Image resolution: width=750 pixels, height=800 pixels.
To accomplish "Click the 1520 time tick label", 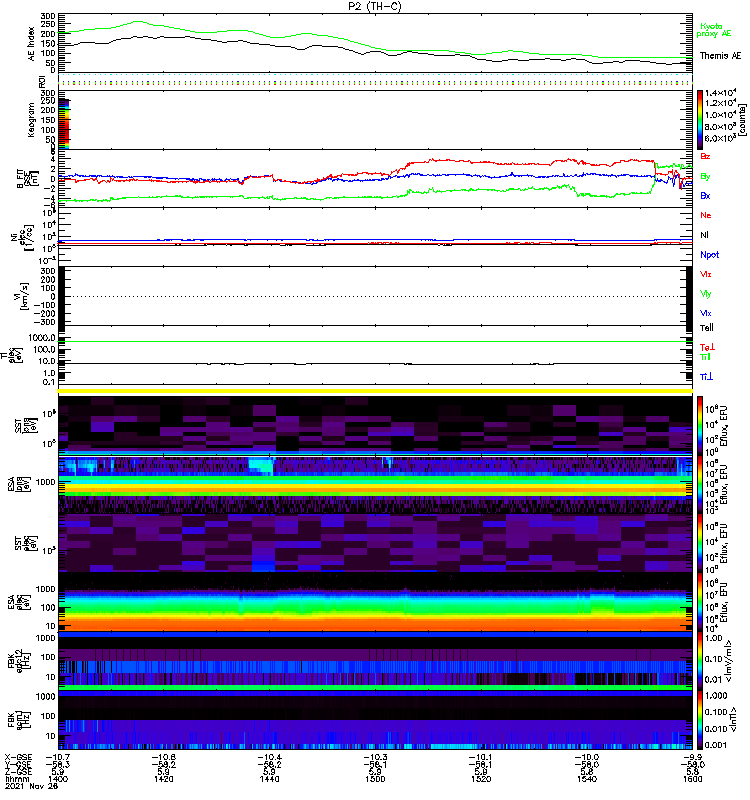I will [481, 779].
